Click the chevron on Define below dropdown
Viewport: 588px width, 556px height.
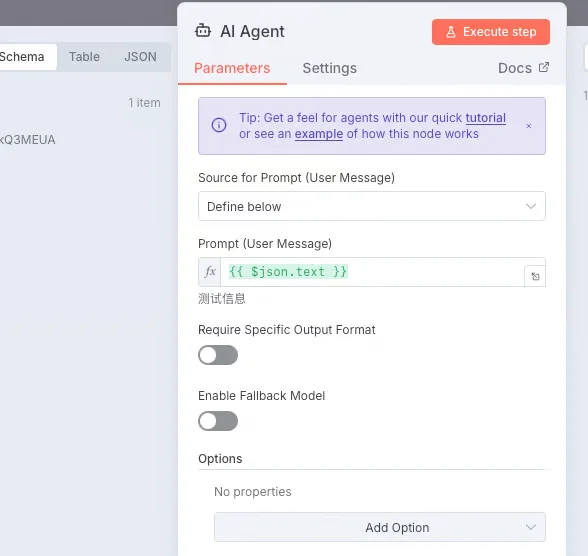click(531, 206)
